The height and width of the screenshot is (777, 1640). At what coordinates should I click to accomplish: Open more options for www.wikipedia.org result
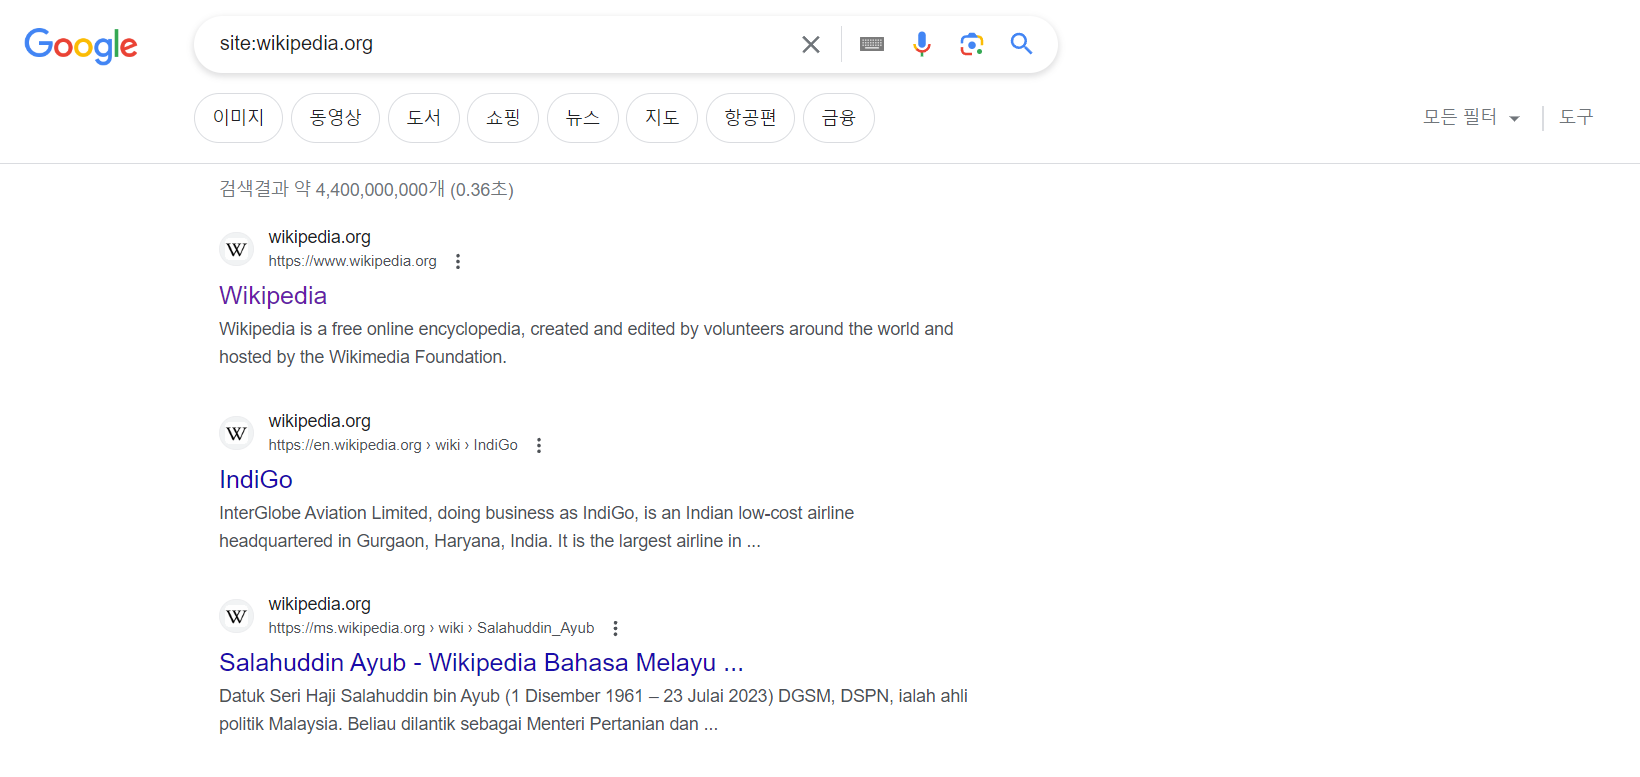[458, 261]
